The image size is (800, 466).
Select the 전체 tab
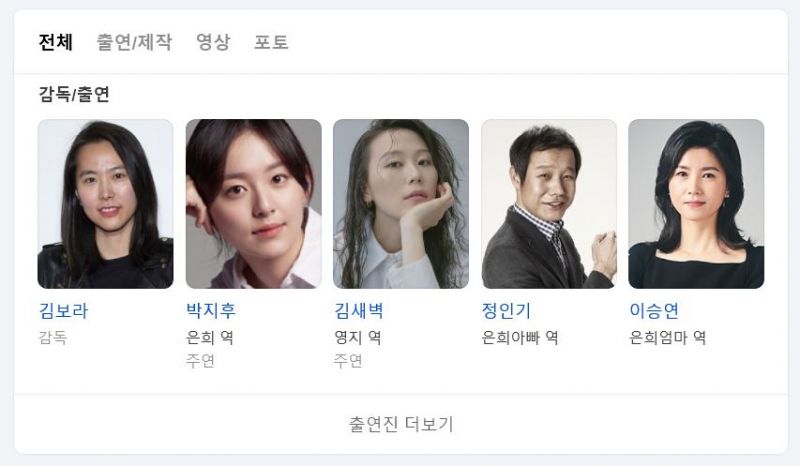tap(56, 42)
